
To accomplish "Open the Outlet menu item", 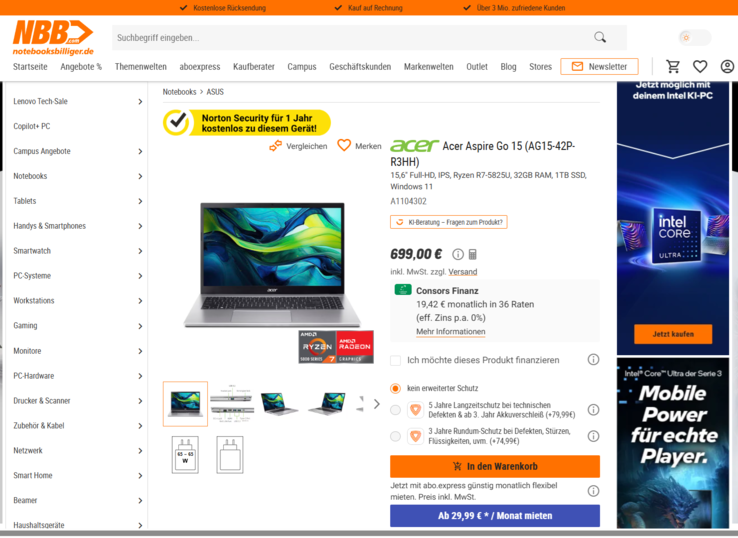I will 477,66.
